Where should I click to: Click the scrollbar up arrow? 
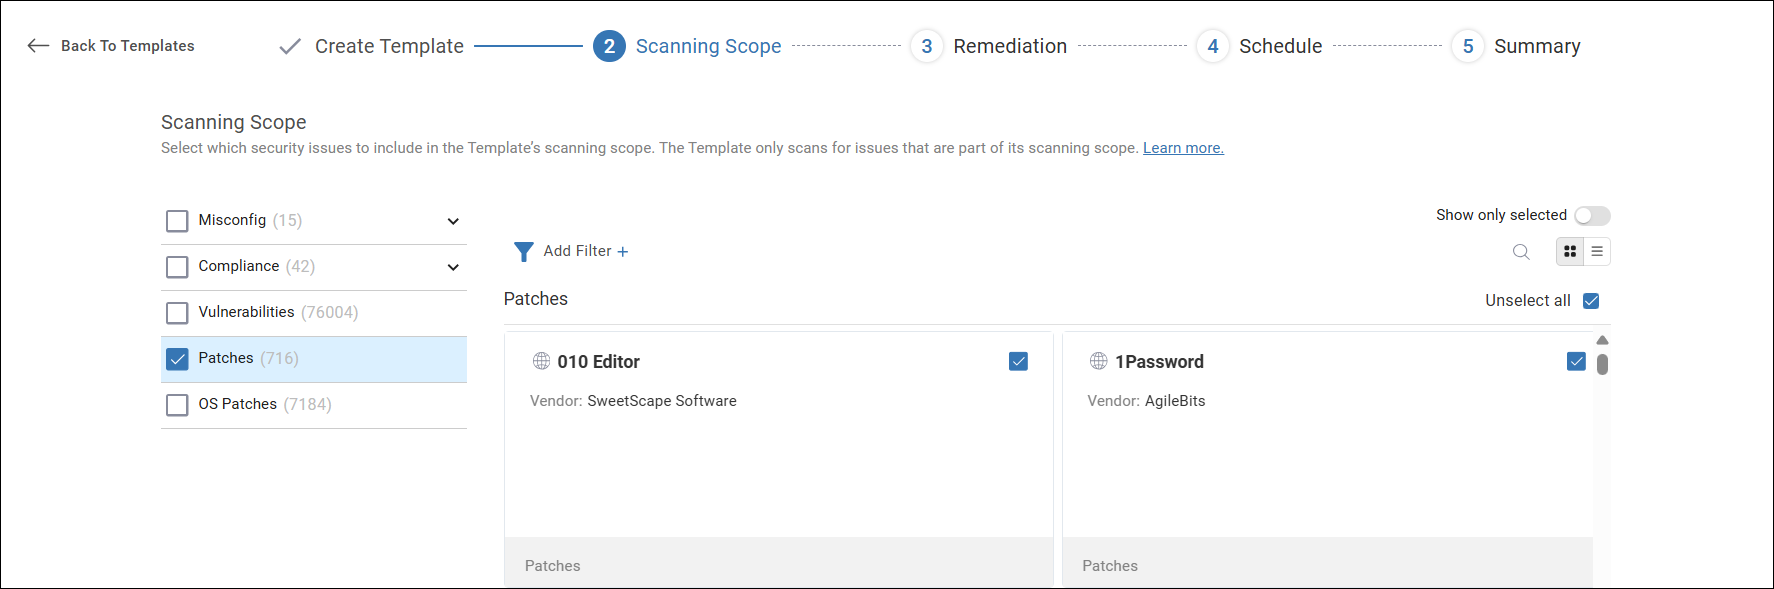coord(1602,340)
